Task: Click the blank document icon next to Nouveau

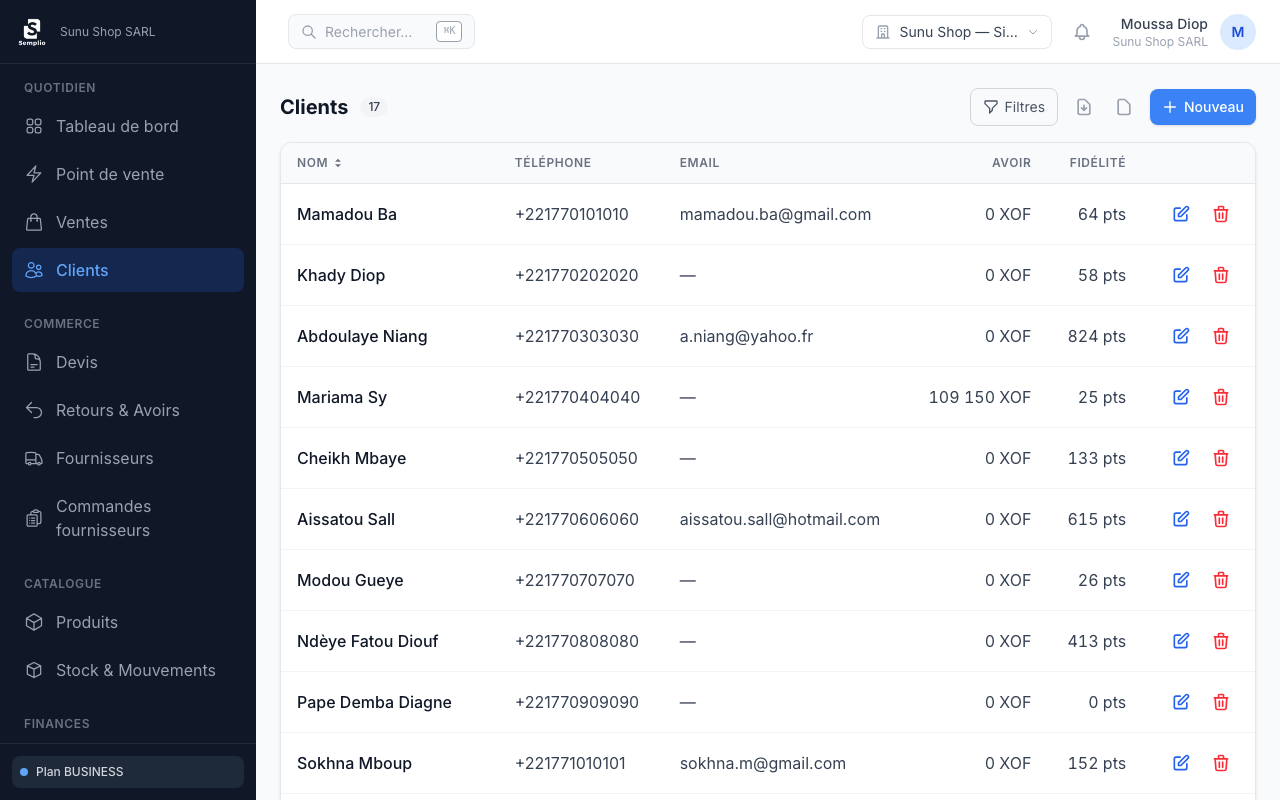Action: coord(1124,107)
